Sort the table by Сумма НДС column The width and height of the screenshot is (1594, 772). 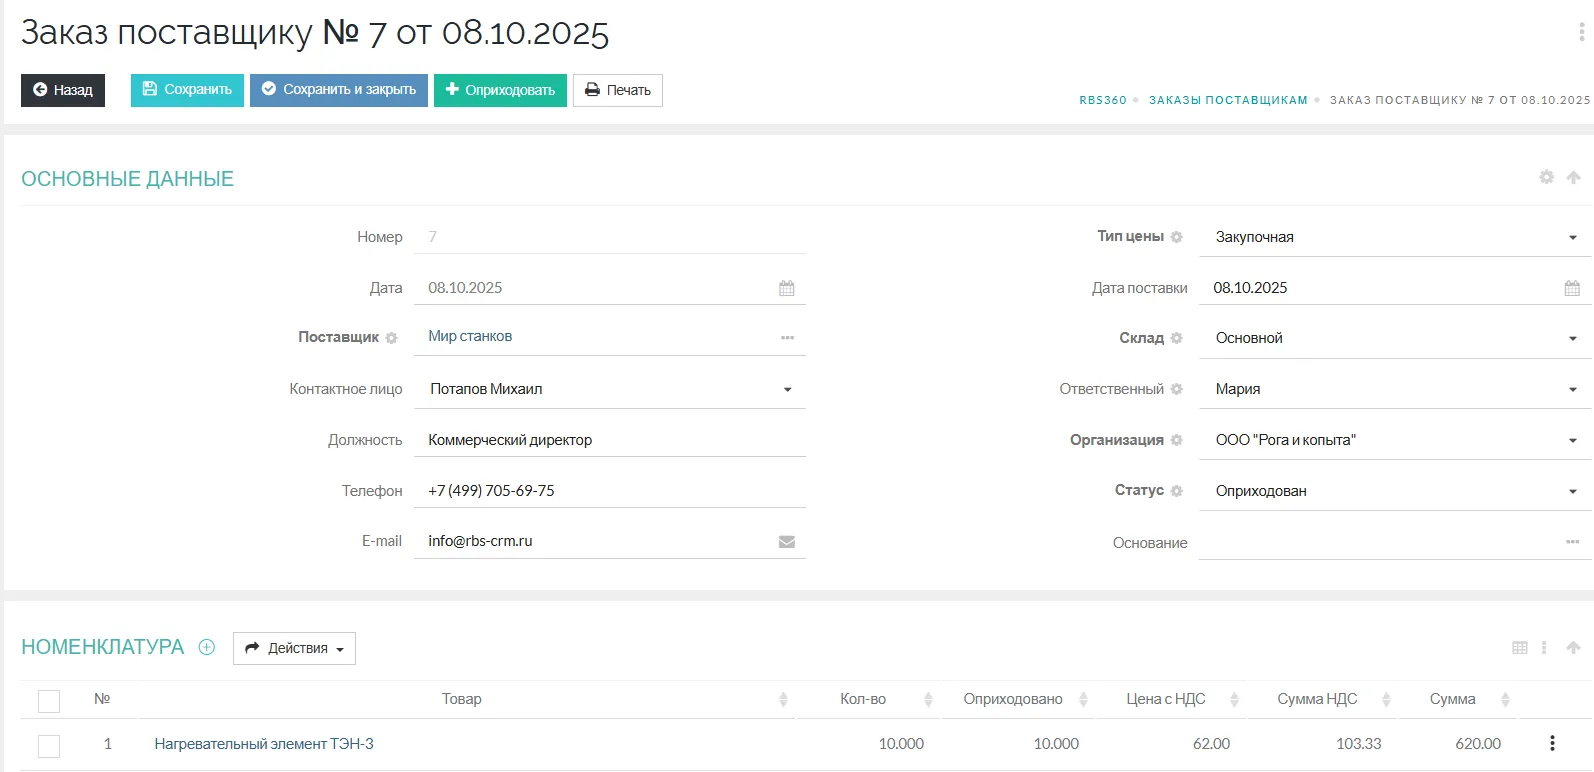pos(1386,700)
